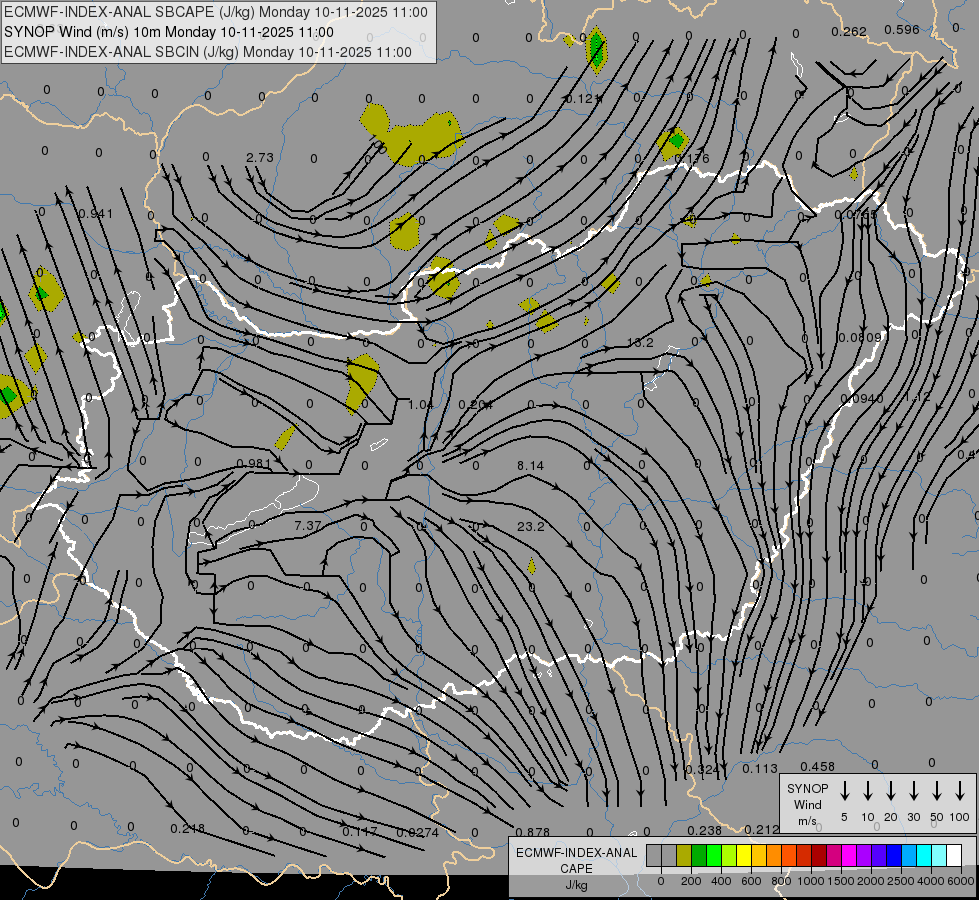Click the map value 1.12

[x=917, y=397]
